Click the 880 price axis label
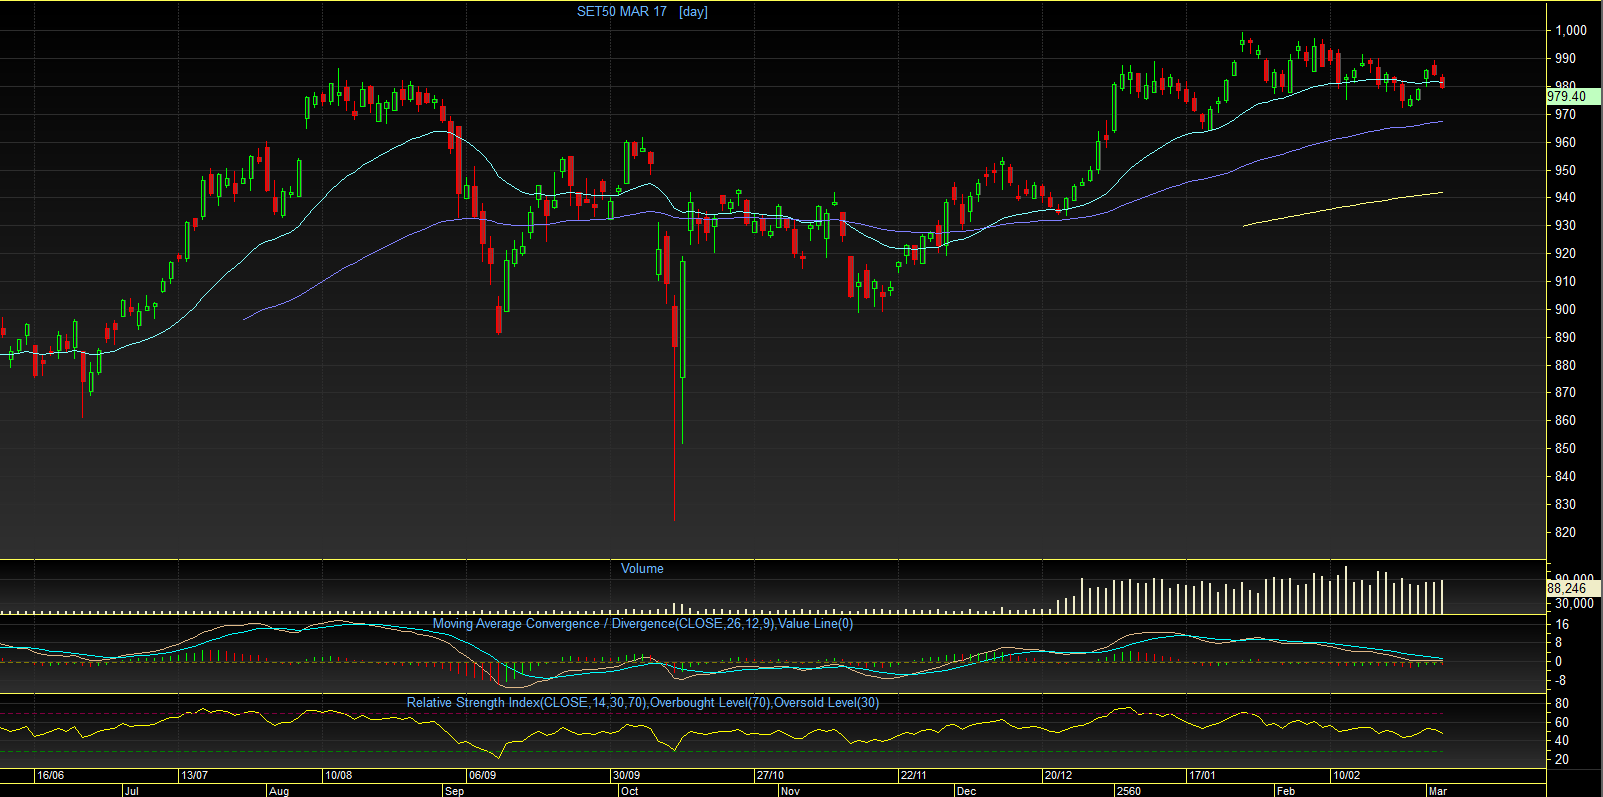Viewport: 1603px width, 797px height. click(1565, 366)
